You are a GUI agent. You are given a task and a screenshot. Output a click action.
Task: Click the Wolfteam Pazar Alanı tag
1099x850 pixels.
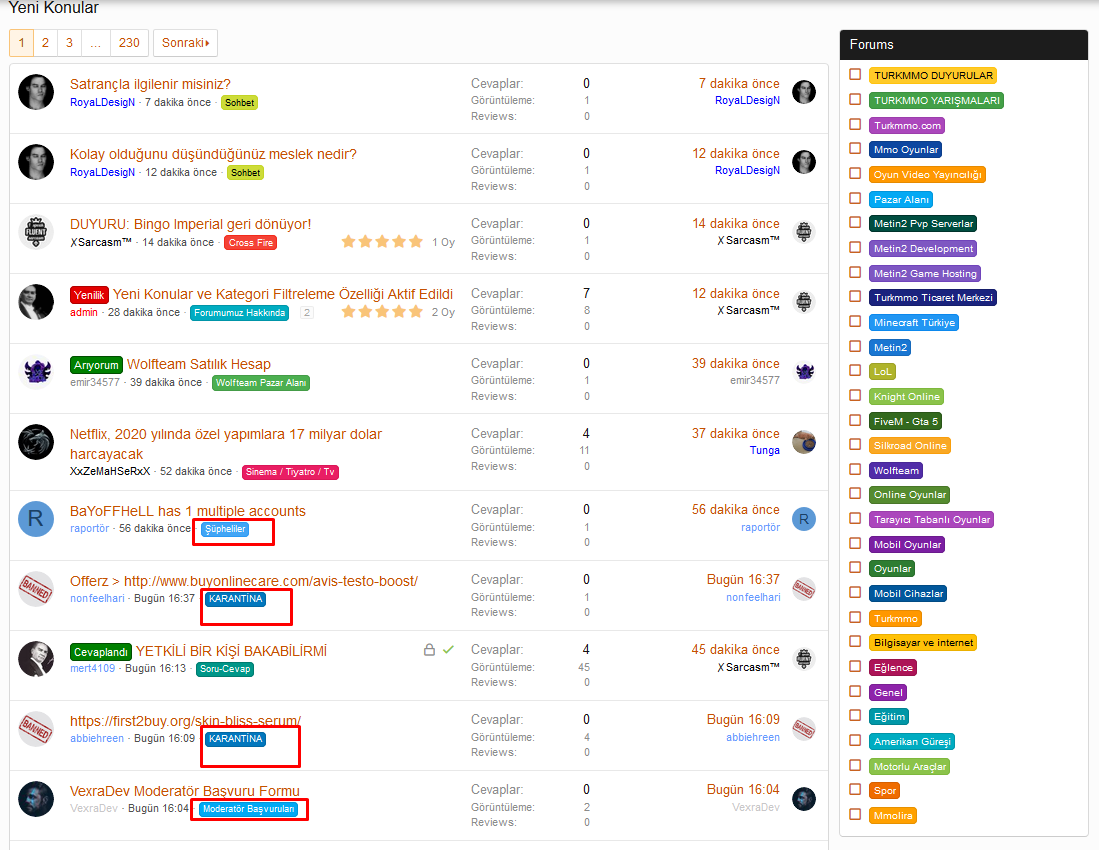point(261,383)
